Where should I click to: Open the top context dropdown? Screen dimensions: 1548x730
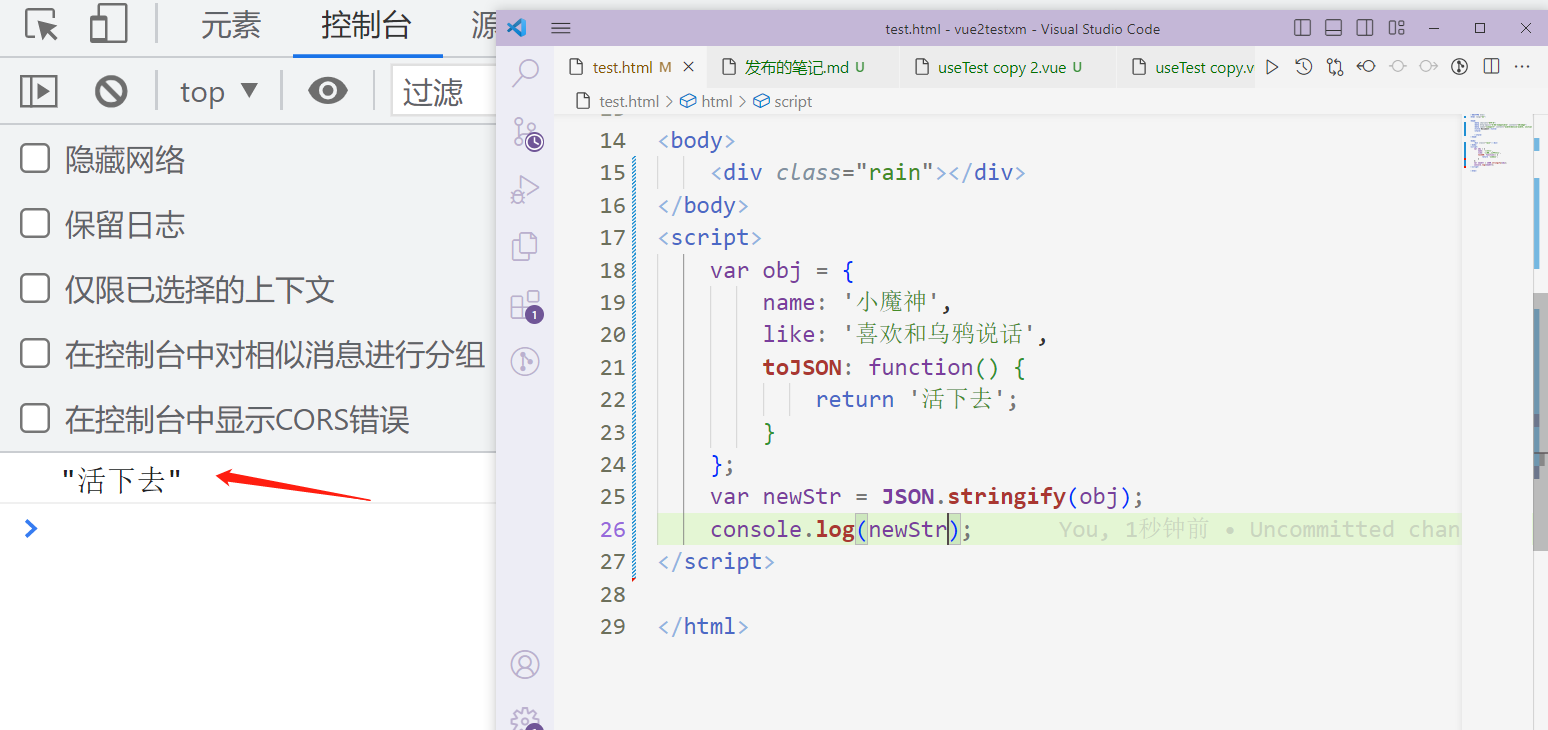click(219, 92)
